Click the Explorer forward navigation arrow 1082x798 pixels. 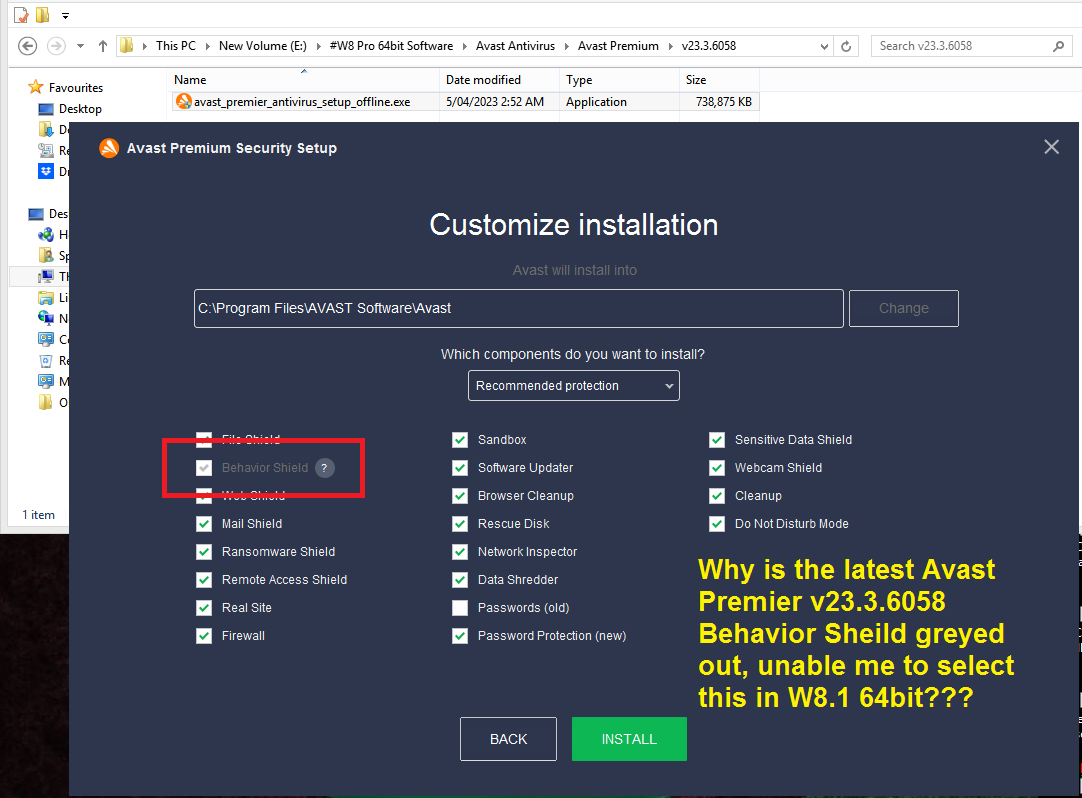(56, 46)
